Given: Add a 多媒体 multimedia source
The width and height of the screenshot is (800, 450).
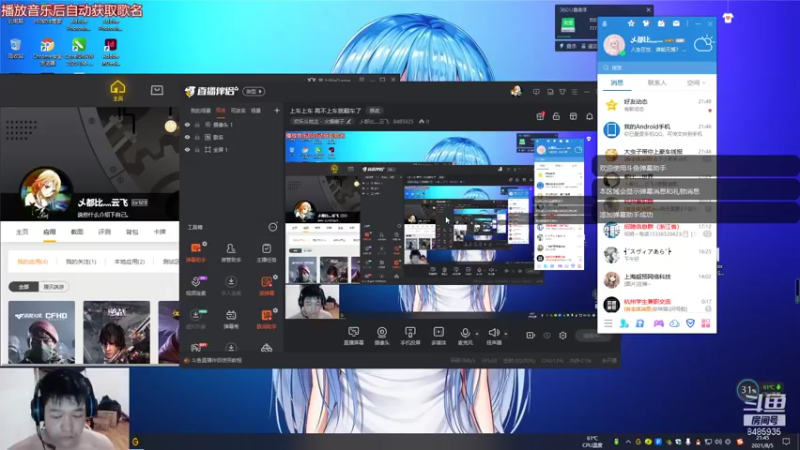Looking at the screenshot, I should [x=438, y=336].
